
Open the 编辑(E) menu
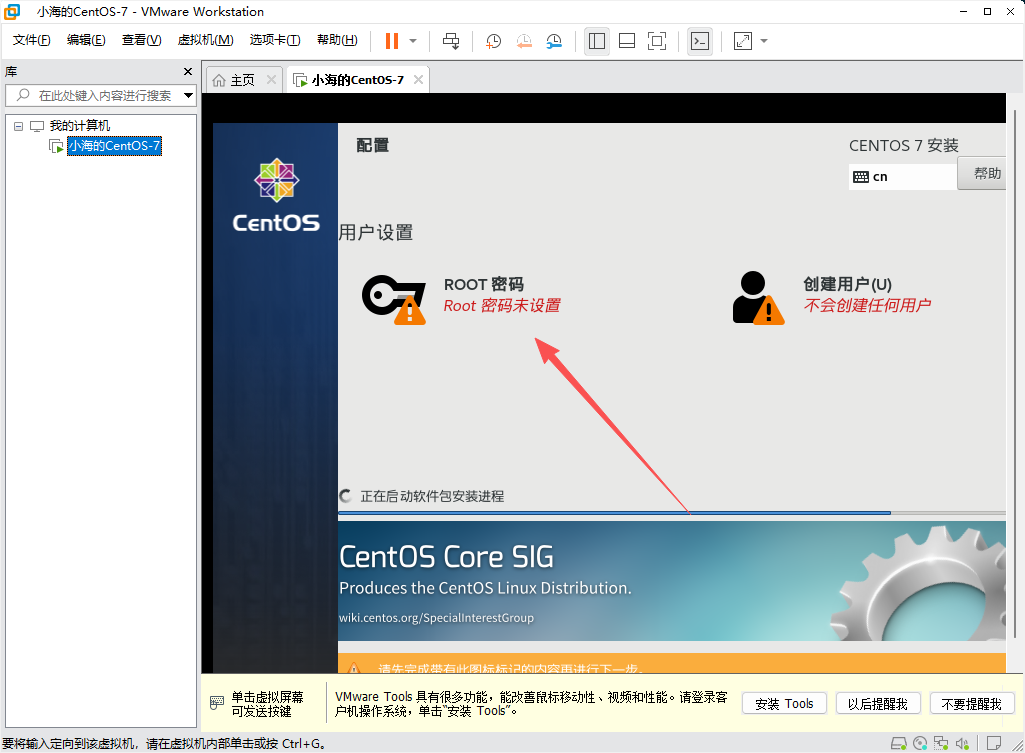point(86,40)
